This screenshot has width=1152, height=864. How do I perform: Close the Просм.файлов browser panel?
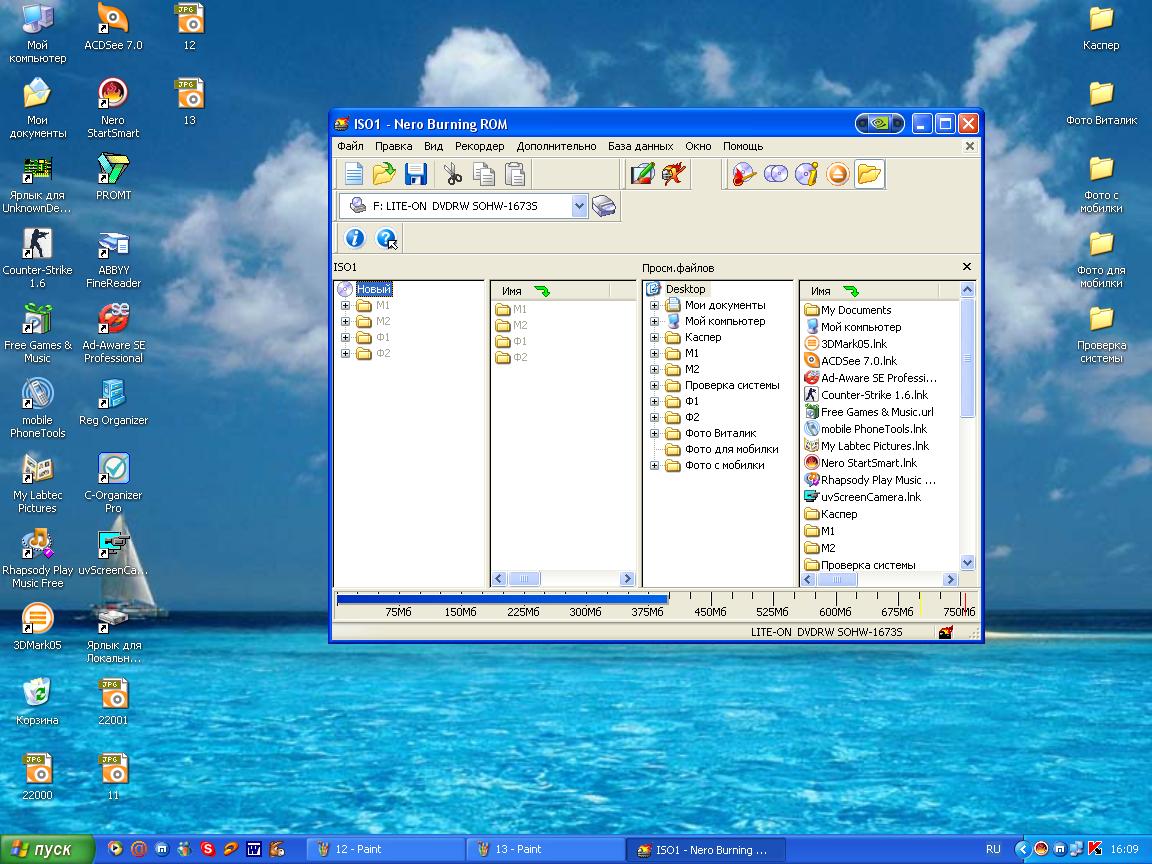(x=967, y=267)
